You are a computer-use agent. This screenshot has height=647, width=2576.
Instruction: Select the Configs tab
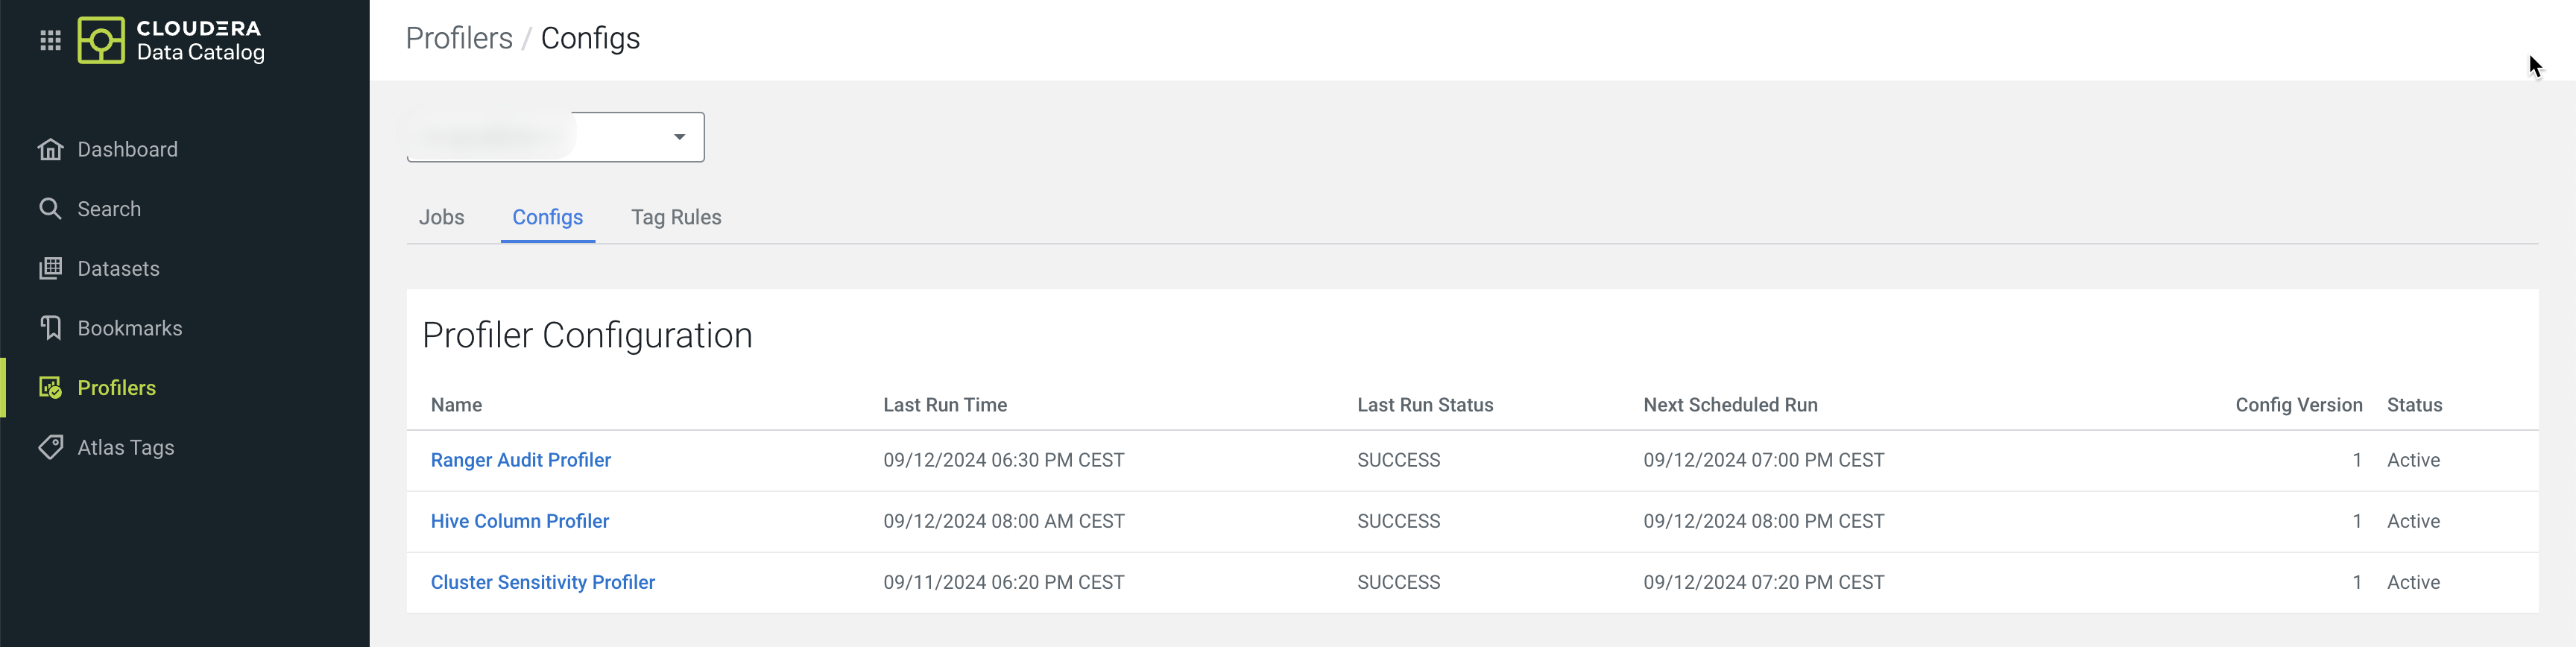point(547,217)
